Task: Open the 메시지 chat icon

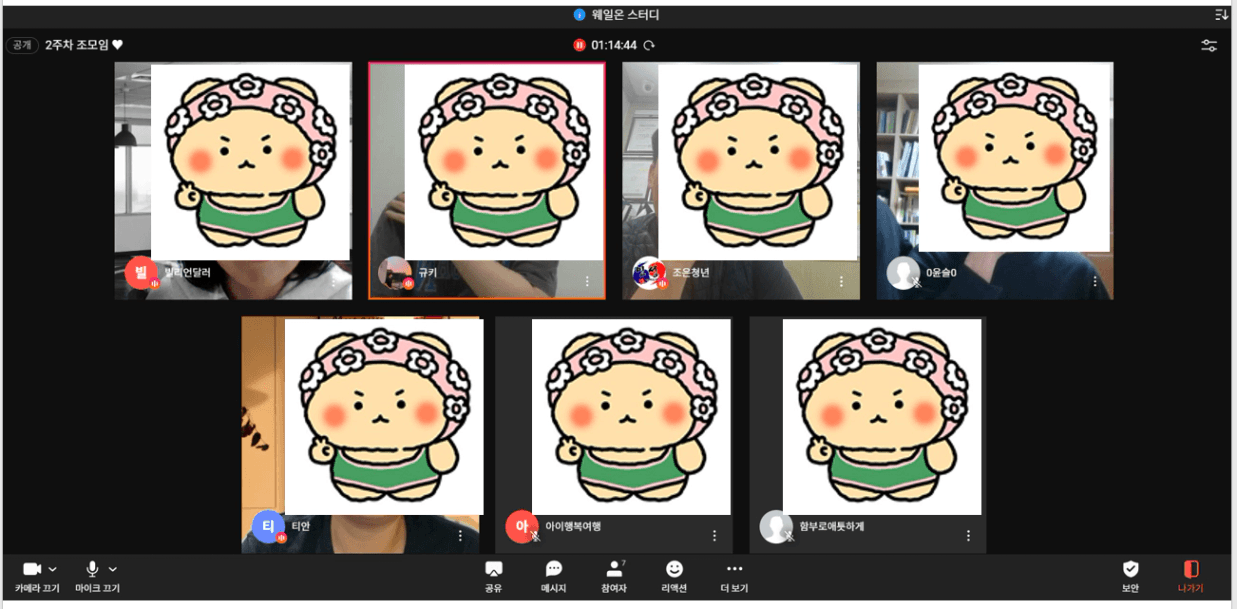Action: [x=554, y=569]
